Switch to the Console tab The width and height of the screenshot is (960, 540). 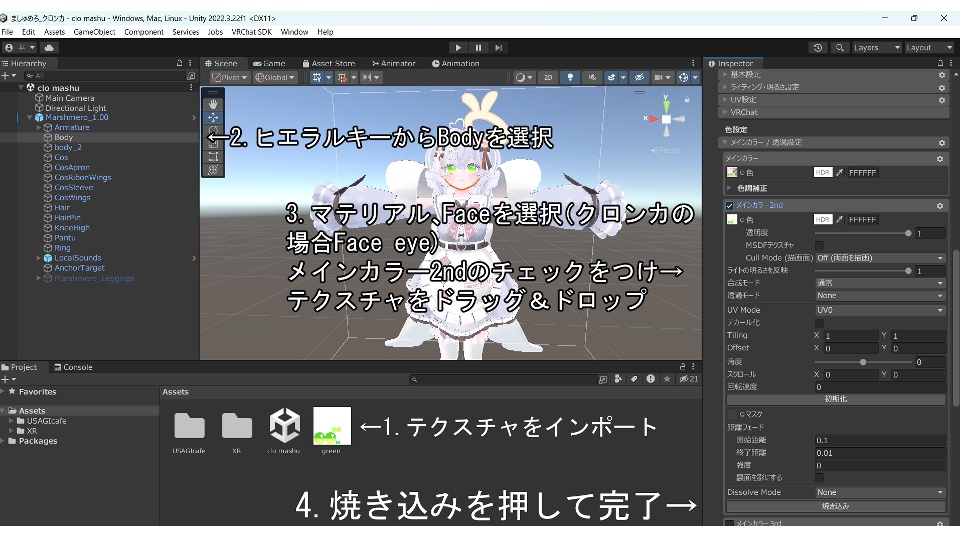pos(73,367)
